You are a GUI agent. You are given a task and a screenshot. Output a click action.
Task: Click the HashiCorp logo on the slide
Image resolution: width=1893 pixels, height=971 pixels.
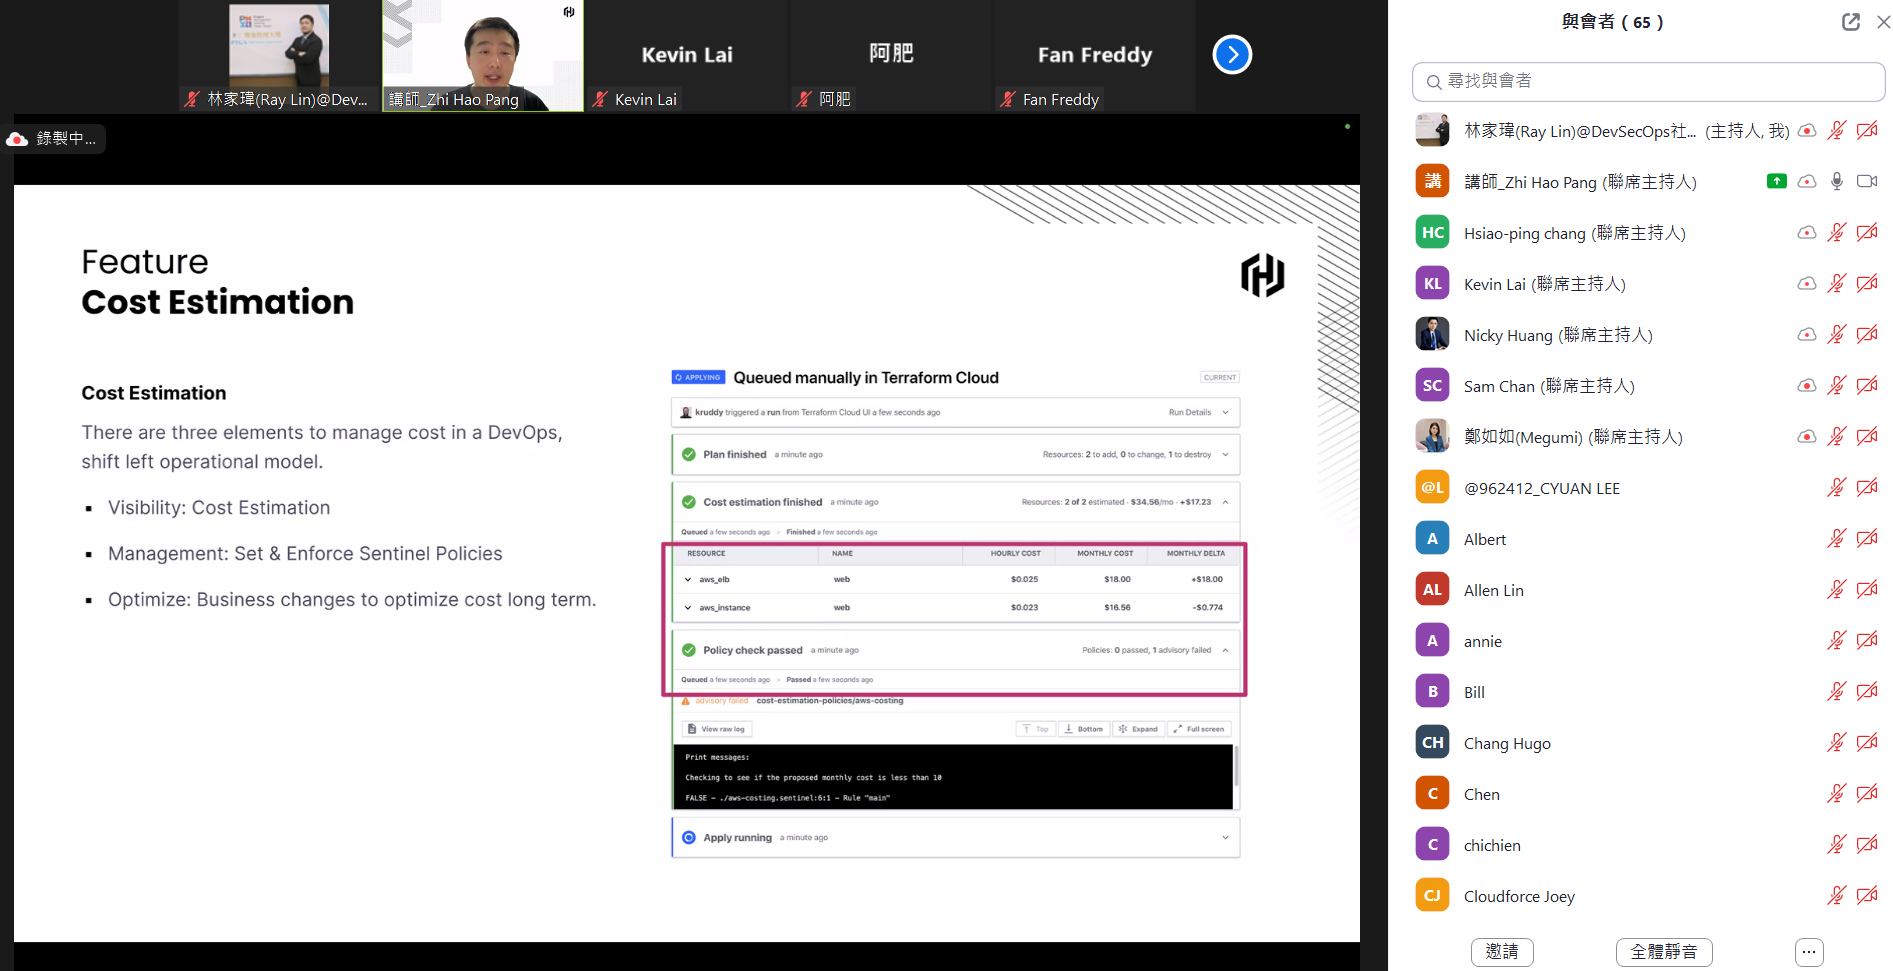point(1262,275)
